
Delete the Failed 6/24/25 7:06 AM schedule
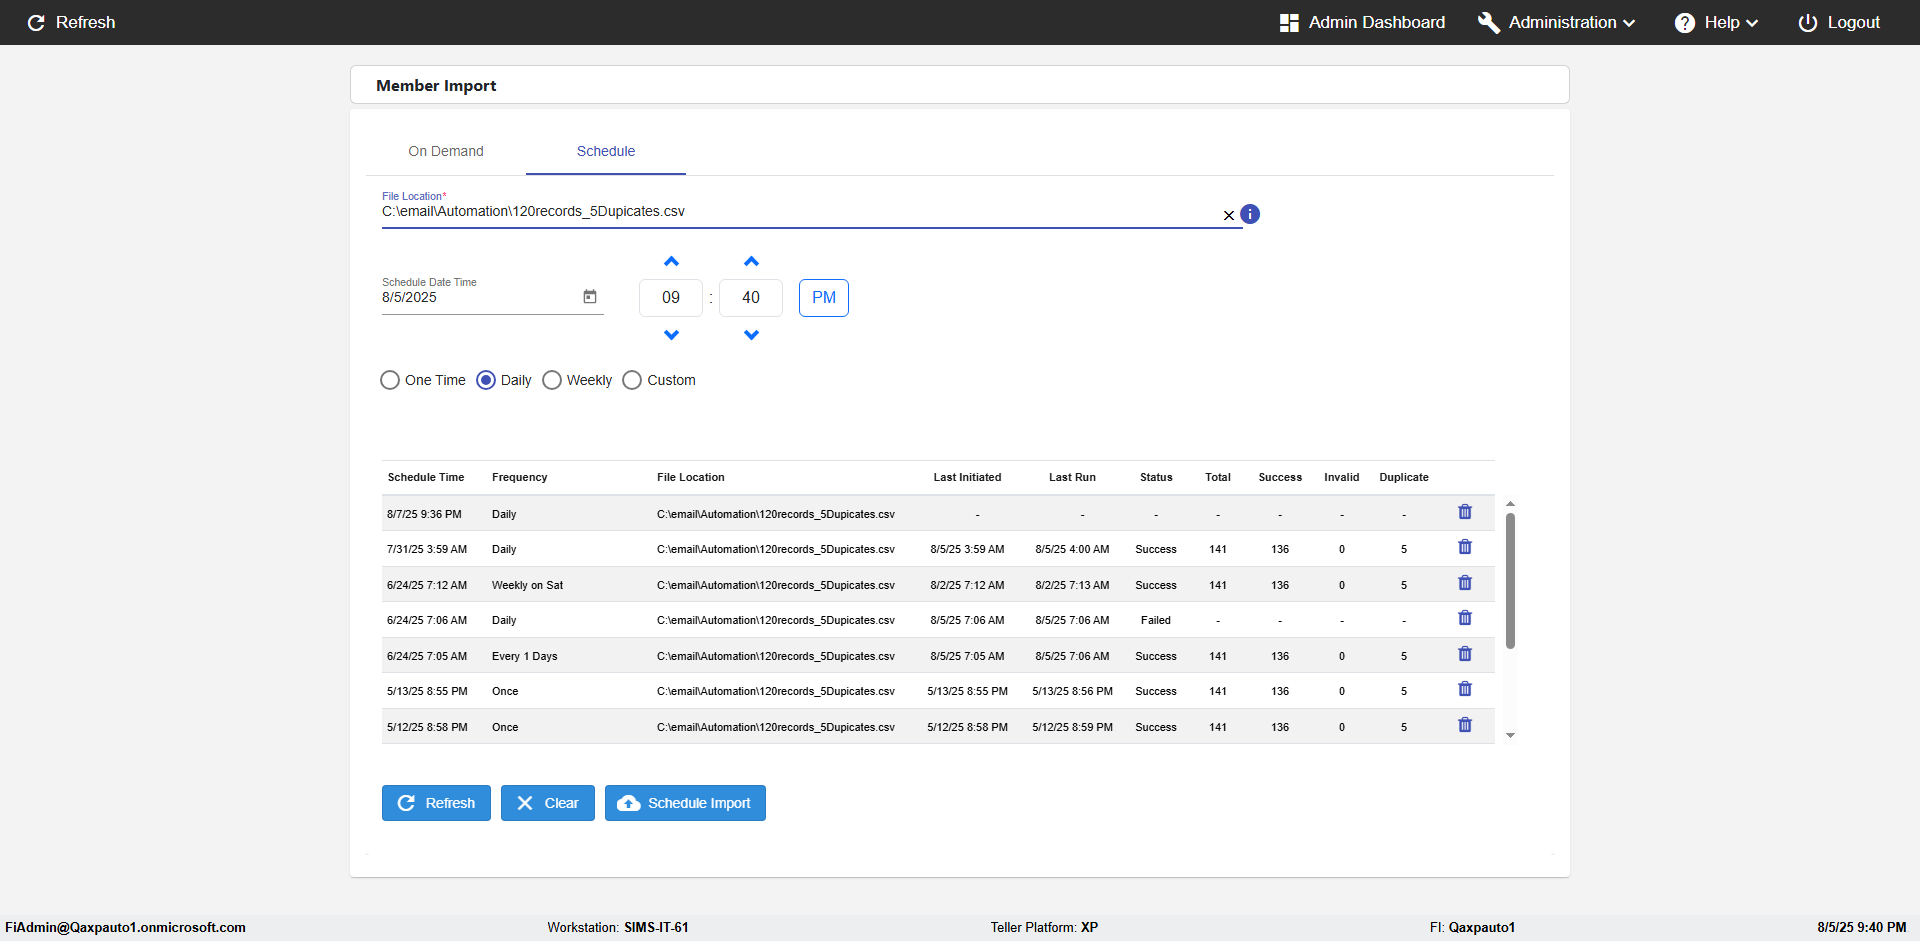[1465, 618]
